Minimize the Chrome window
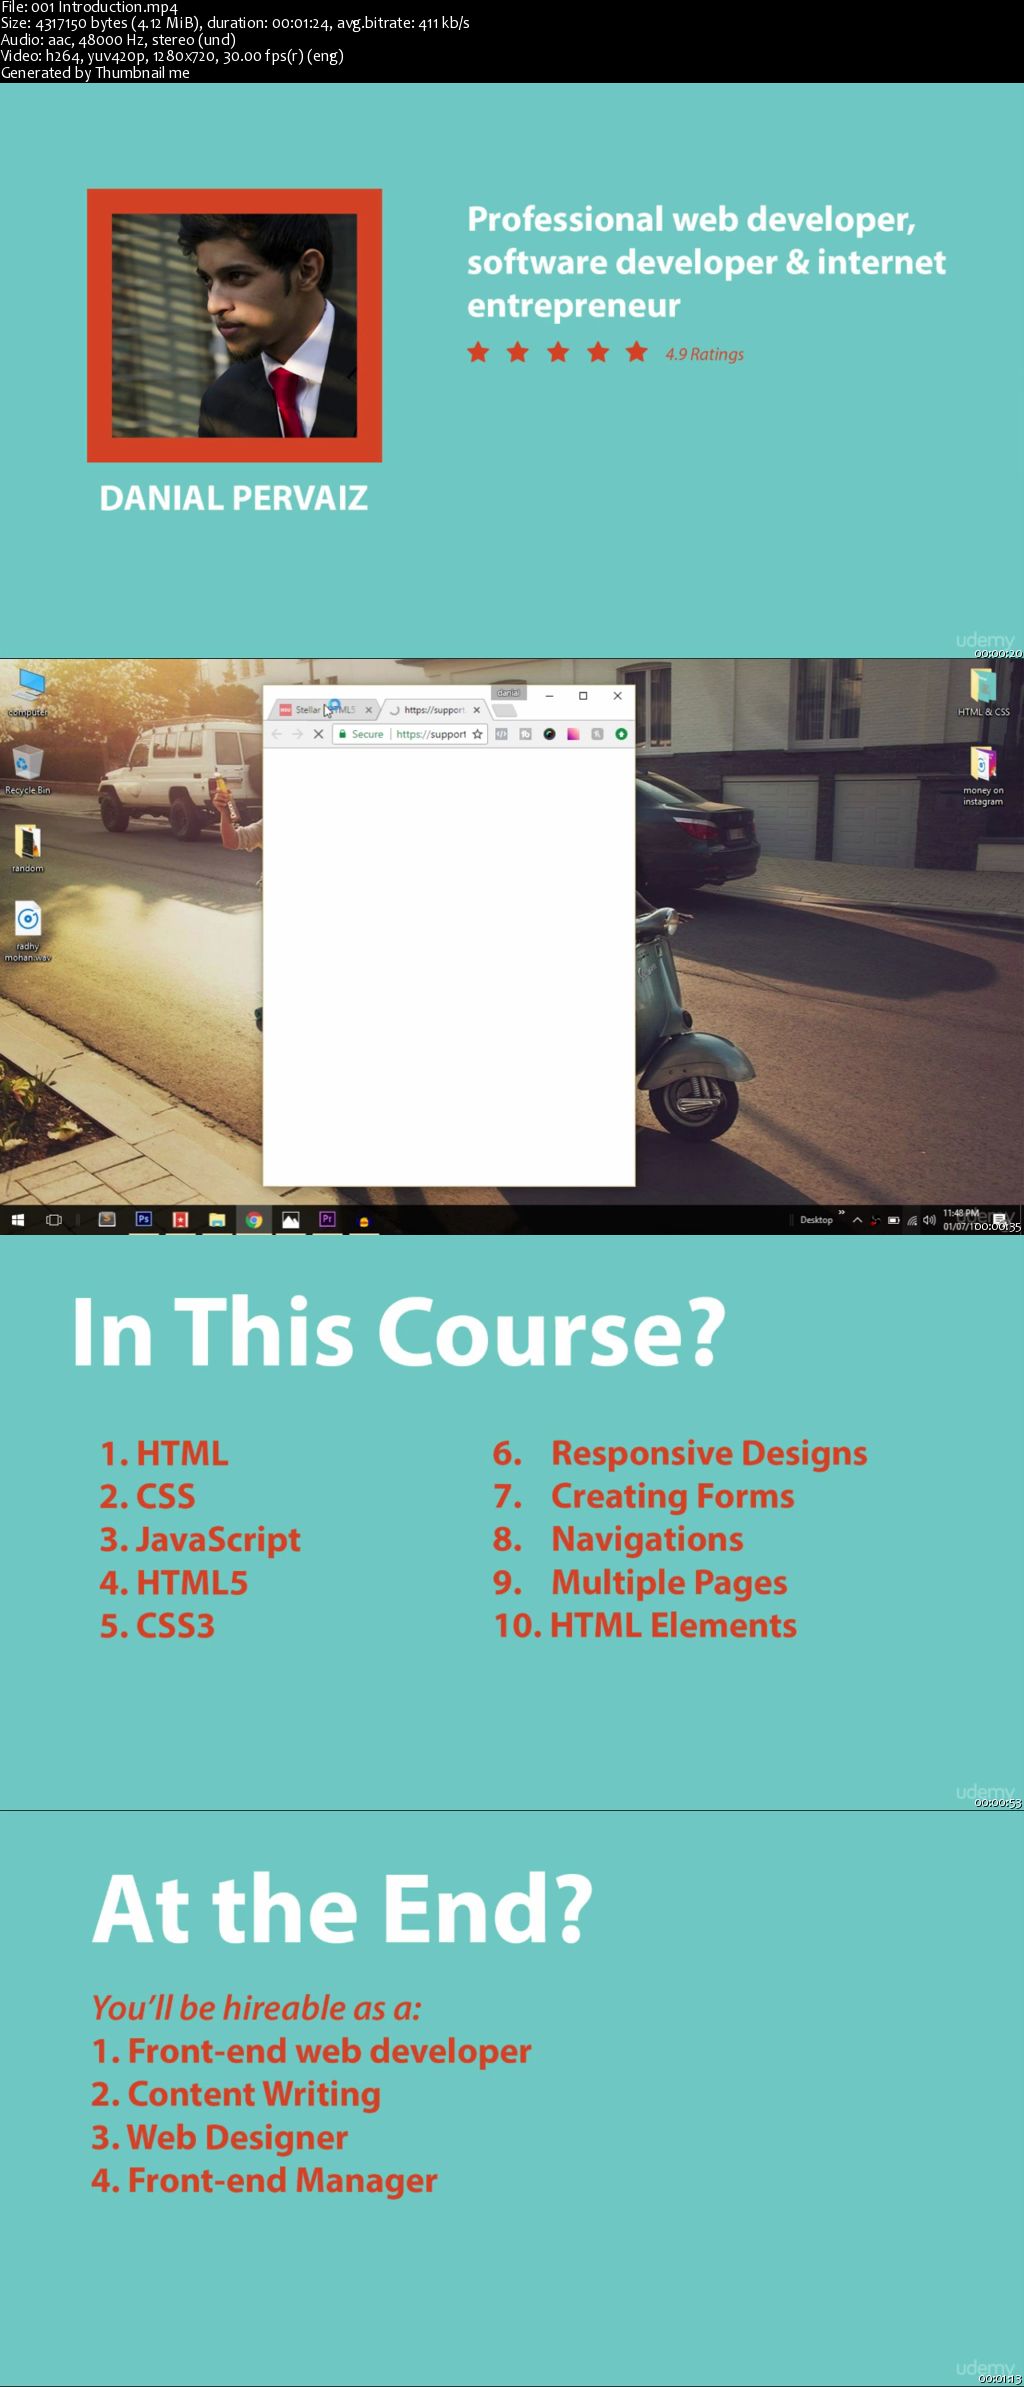1024x2387 pixels. [549, 696]
